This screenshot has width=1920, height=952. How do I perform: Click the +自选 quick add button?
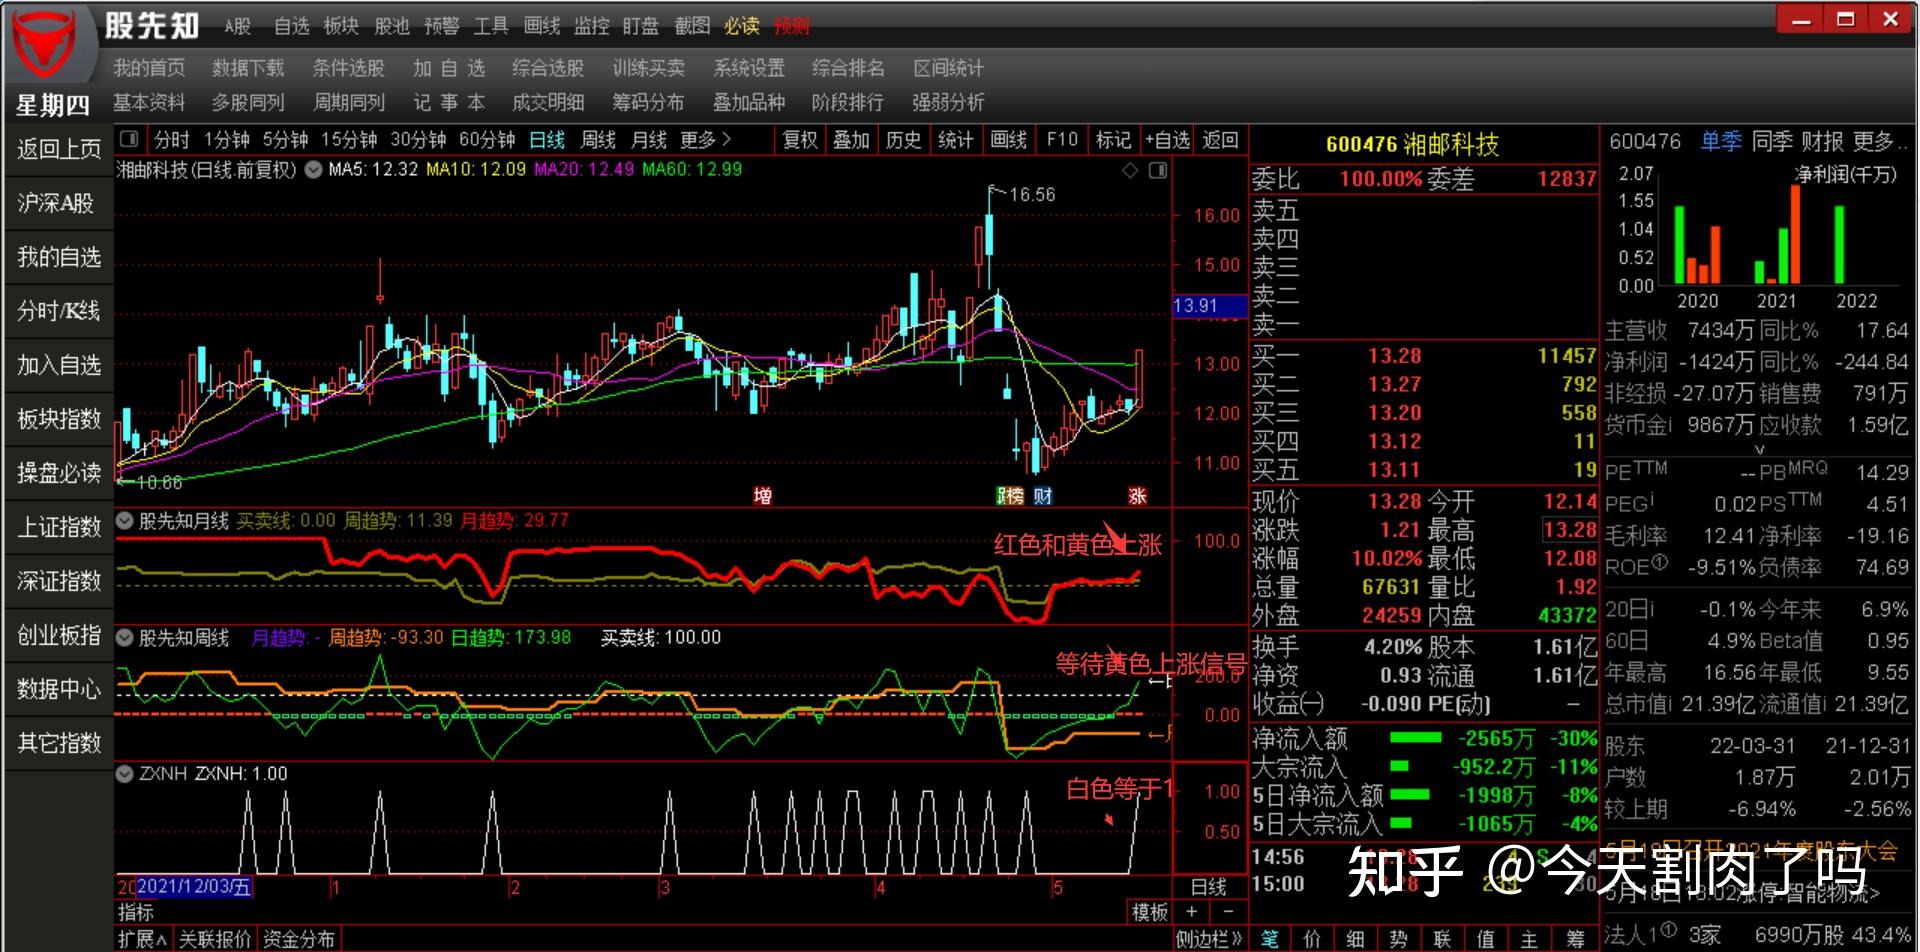(x=1167, y=140)
